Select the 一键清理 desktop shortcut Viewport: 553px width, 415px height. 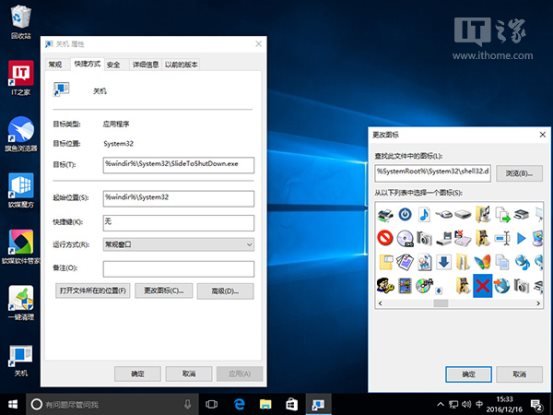(x=21, y=303)
